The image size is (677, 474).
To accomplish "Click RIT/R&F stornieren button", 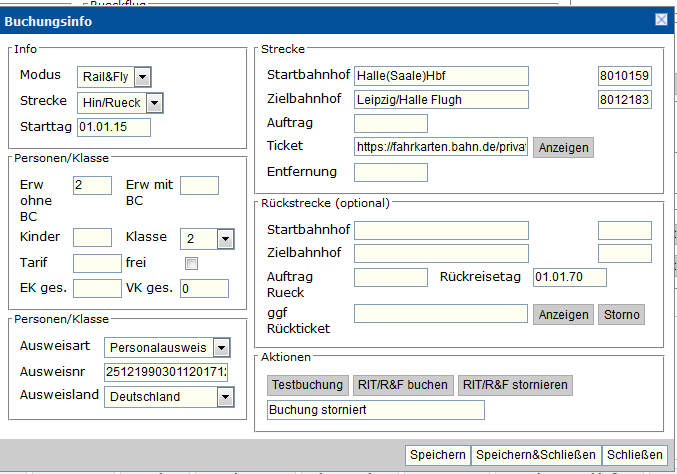I will point(516,385).
